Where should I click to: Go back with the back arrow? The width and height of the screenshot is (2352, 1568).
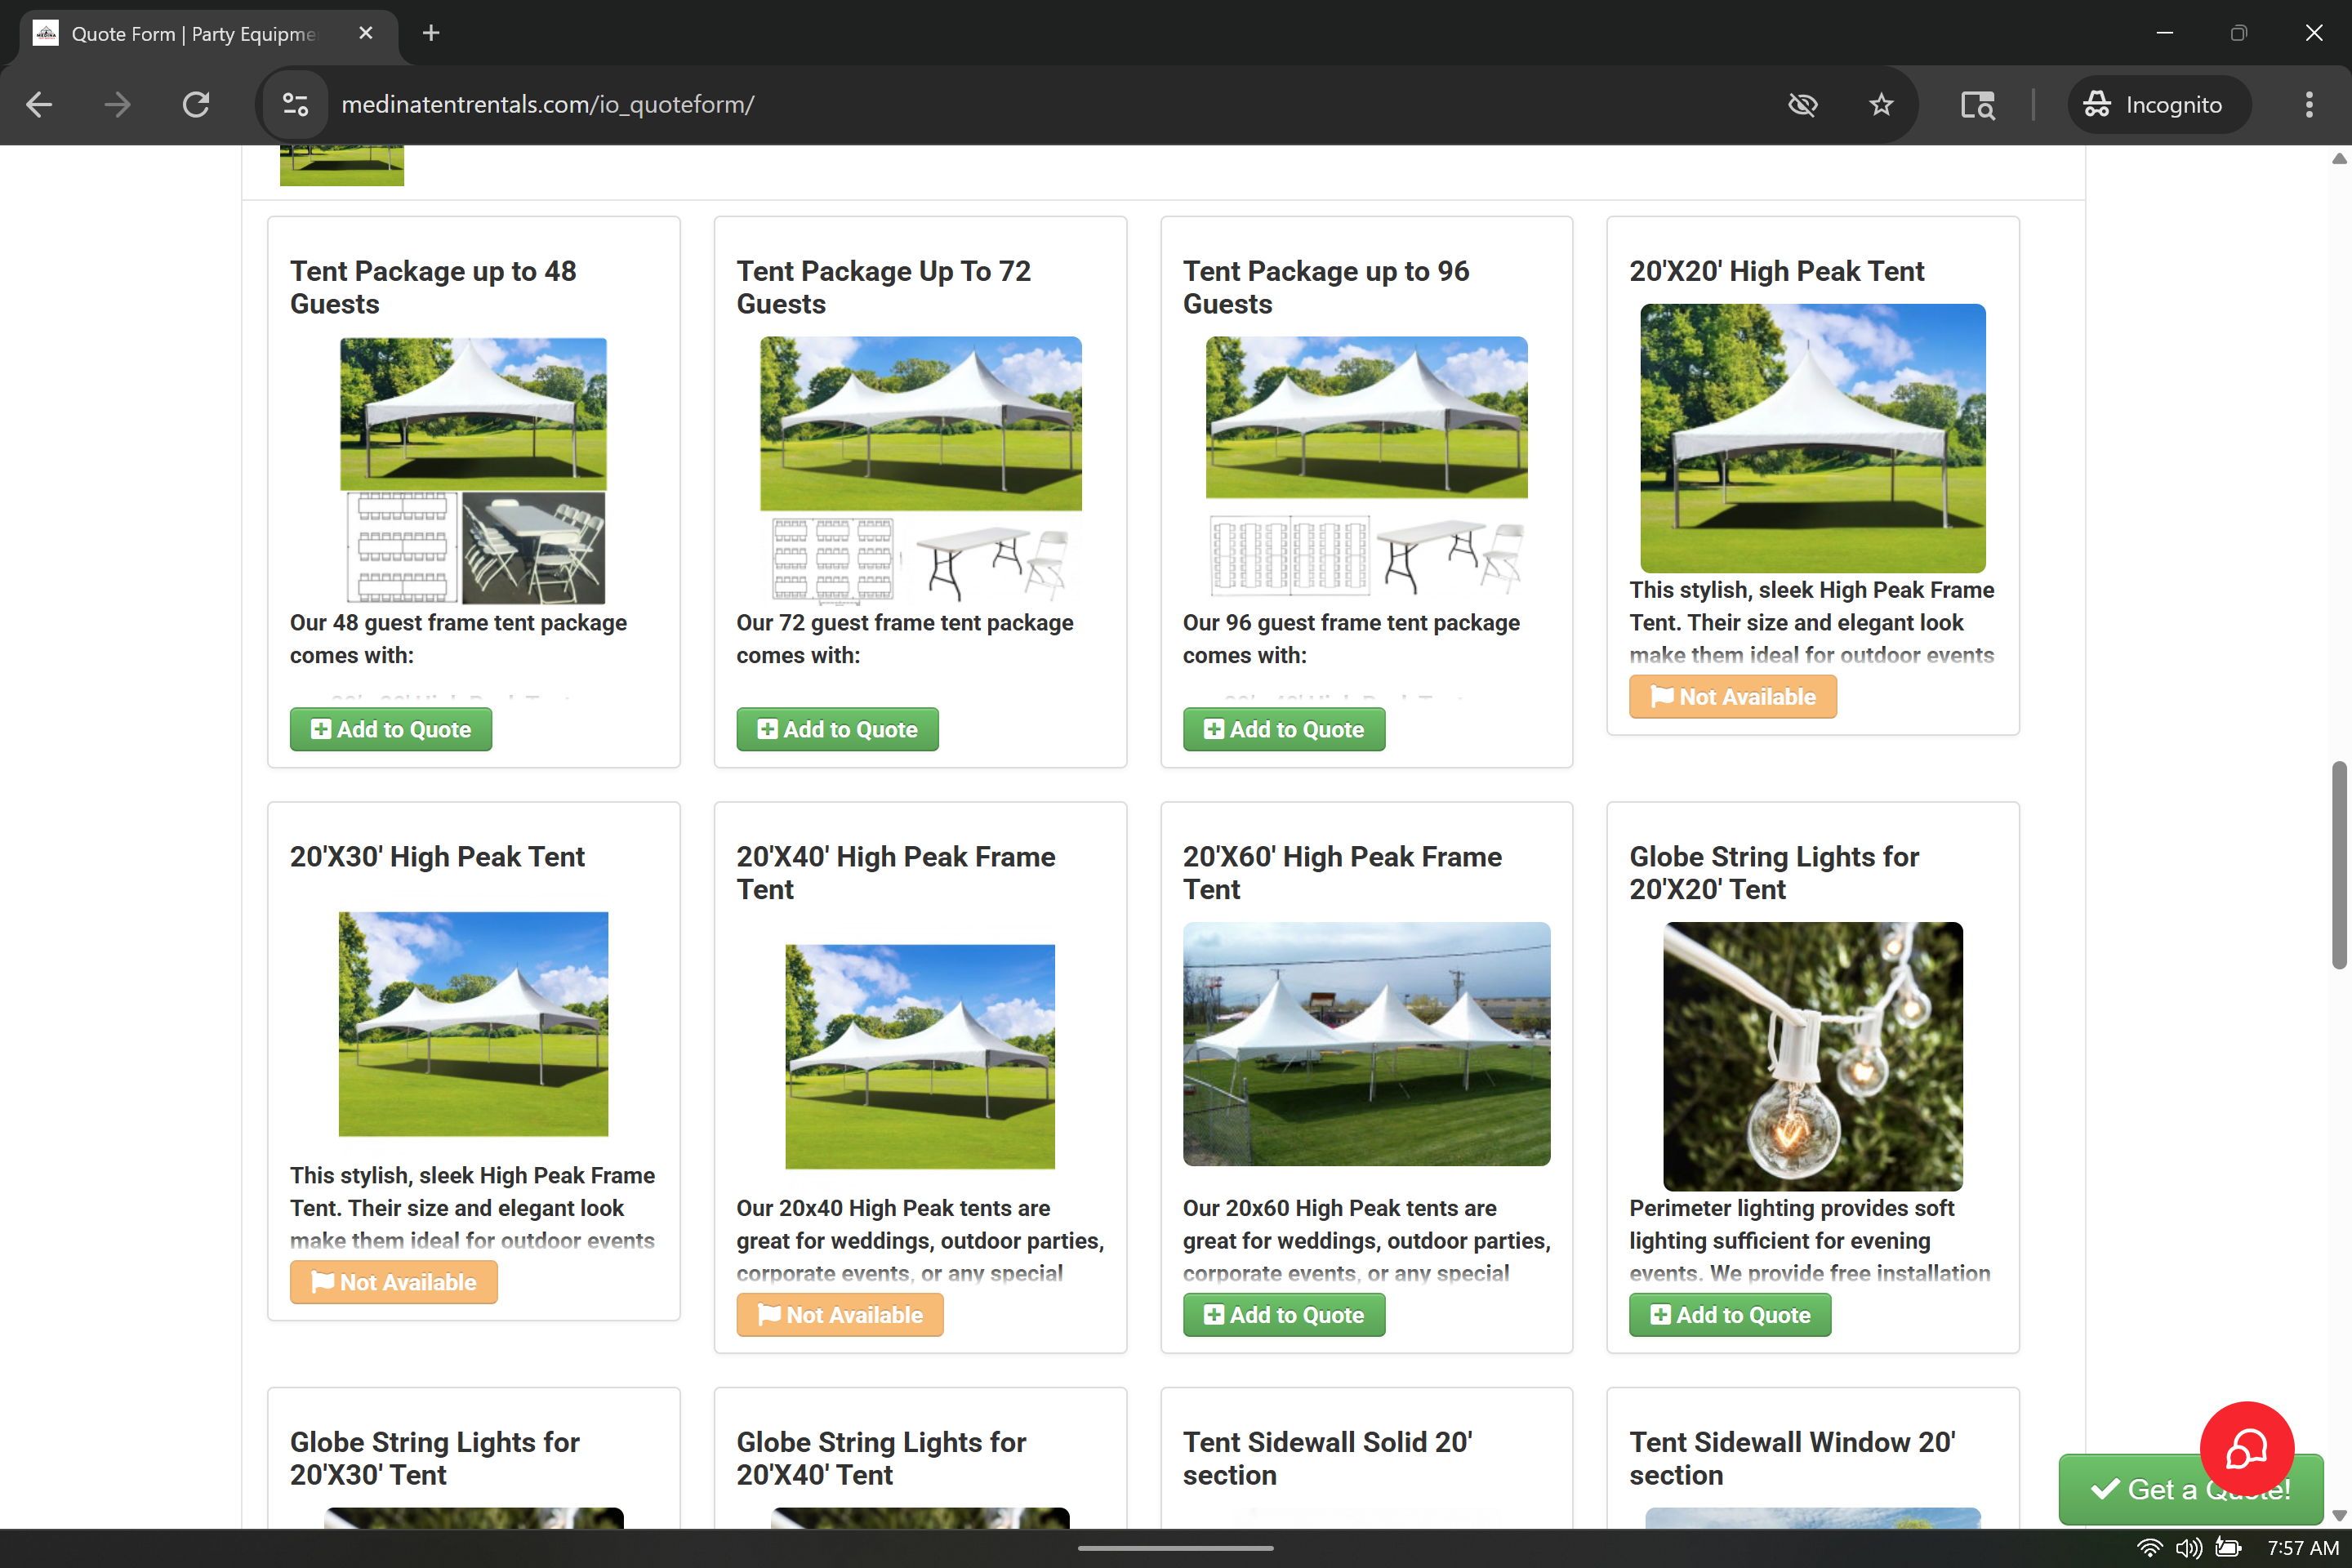pos(39,104)
